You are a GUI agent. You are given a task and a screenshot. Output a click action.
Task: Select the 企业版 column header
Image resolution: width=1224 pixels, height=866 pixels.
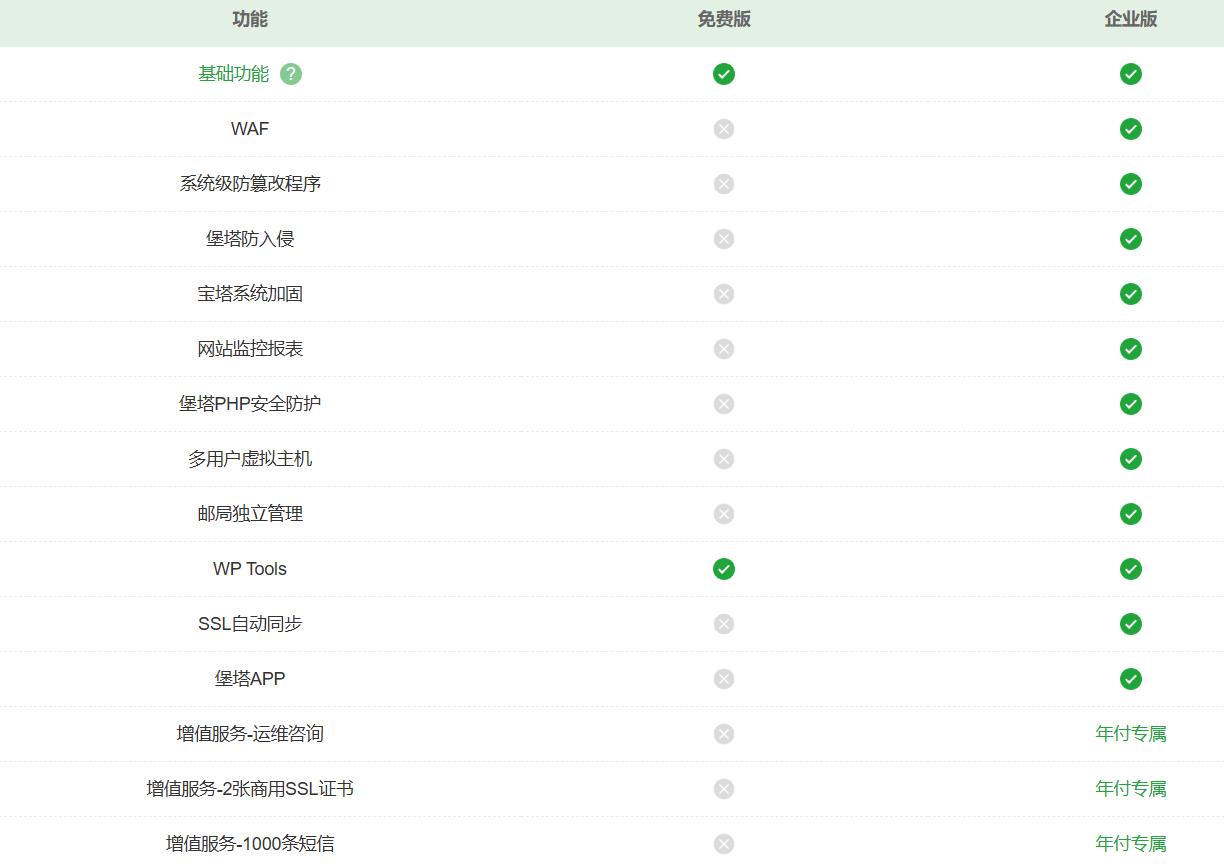(x=1131, y=19)
